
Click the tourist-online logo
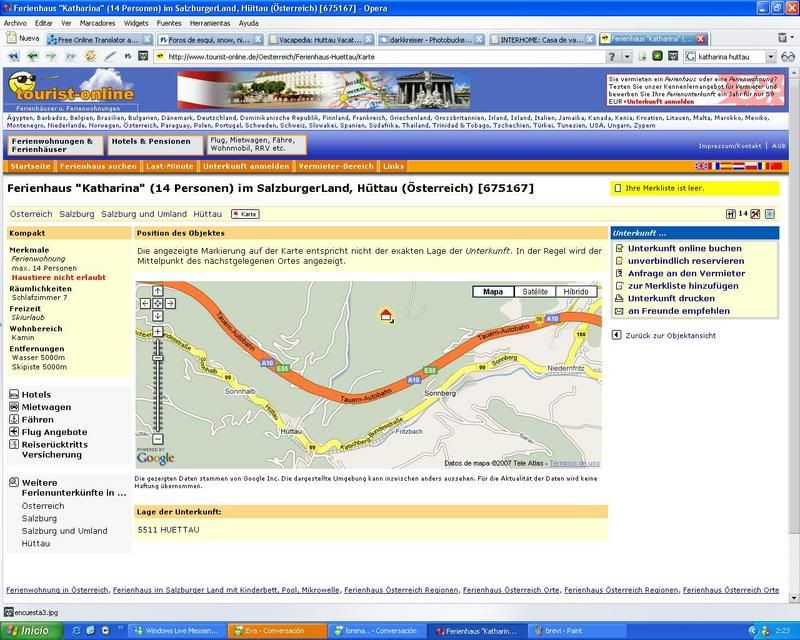71,90
